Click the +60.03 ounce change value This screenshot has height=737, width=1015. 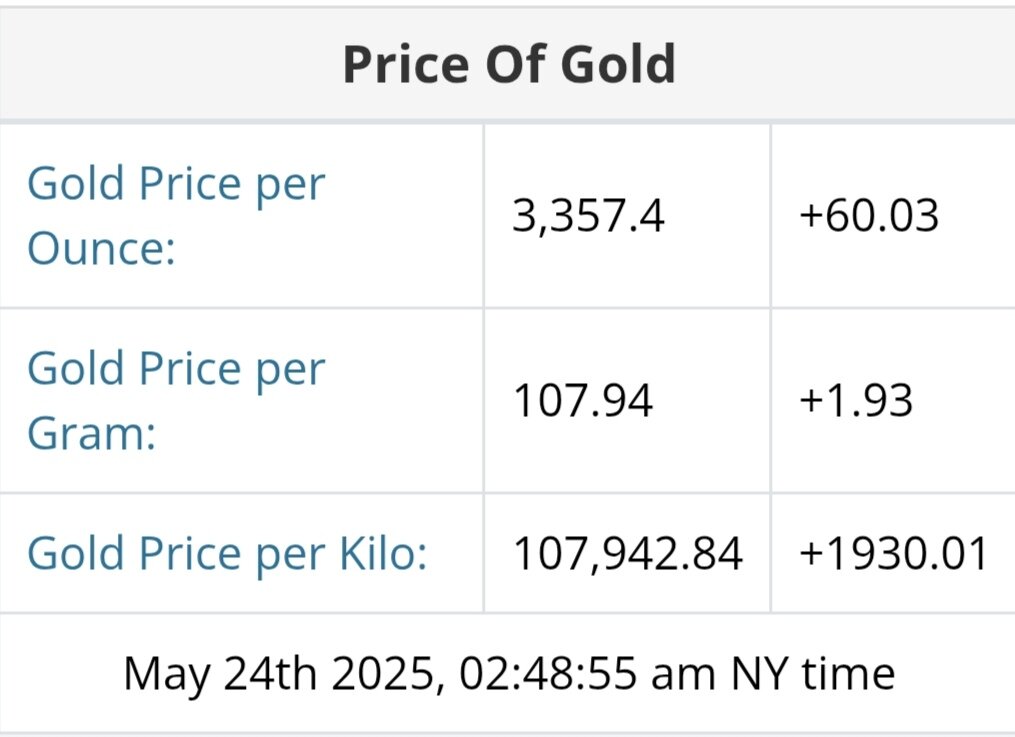click(x=869, y=215)
